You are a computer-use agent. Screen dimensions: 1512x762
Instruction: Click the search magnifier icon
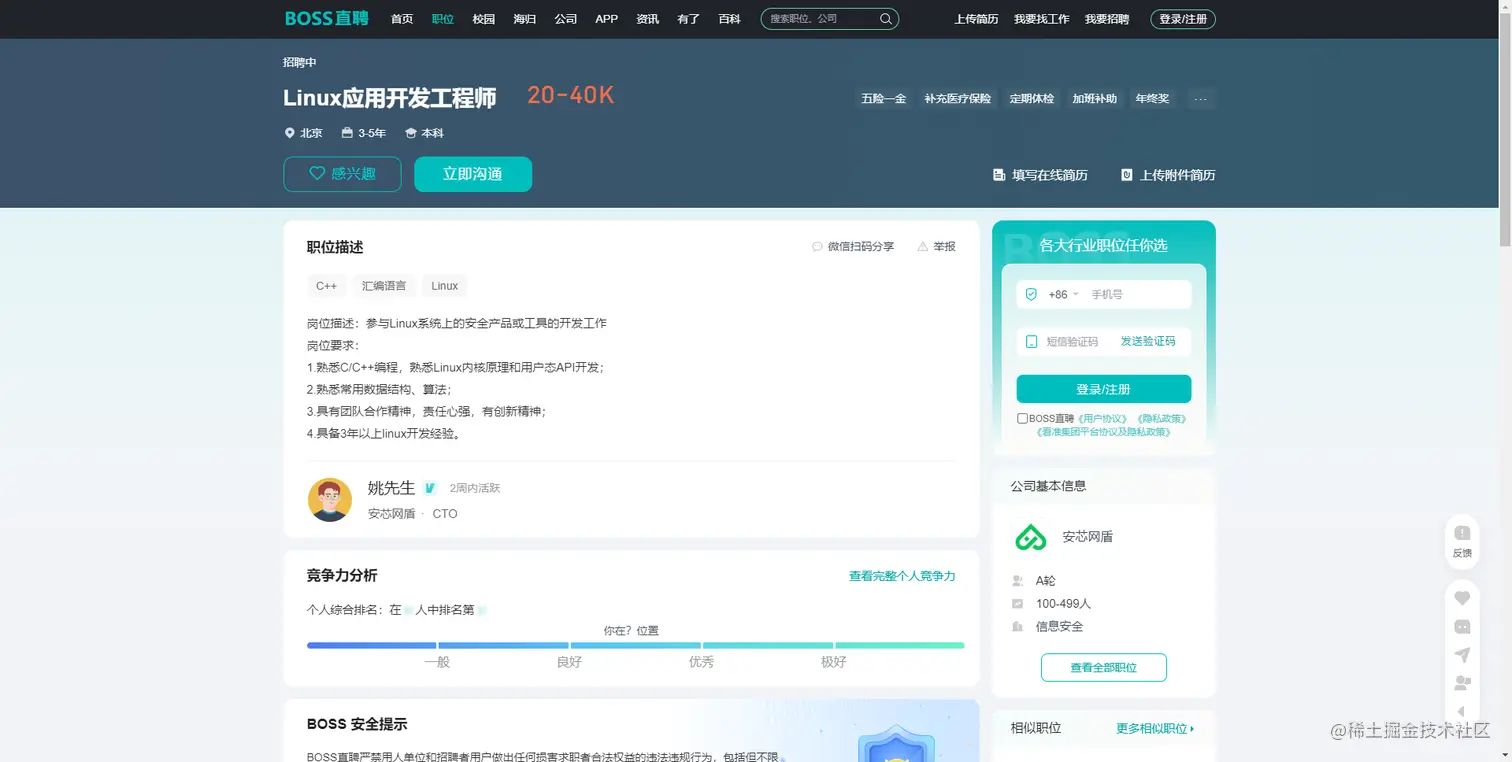click(886, 19)
